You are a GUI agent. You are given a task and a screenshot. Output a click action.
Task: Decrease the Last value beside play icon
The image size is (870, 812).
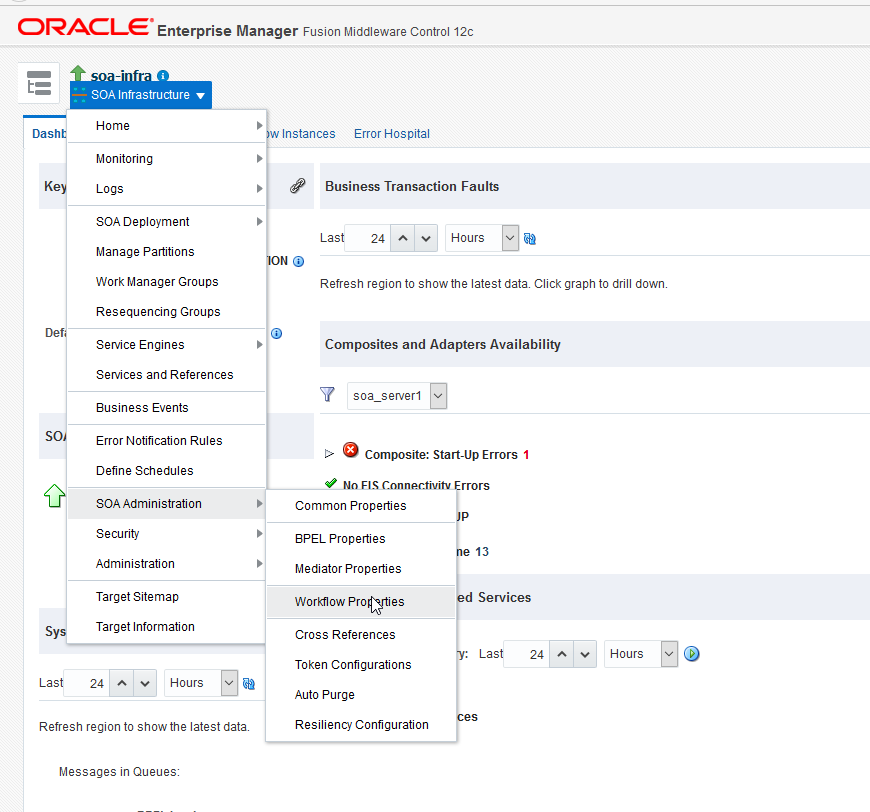pos(585,654)
